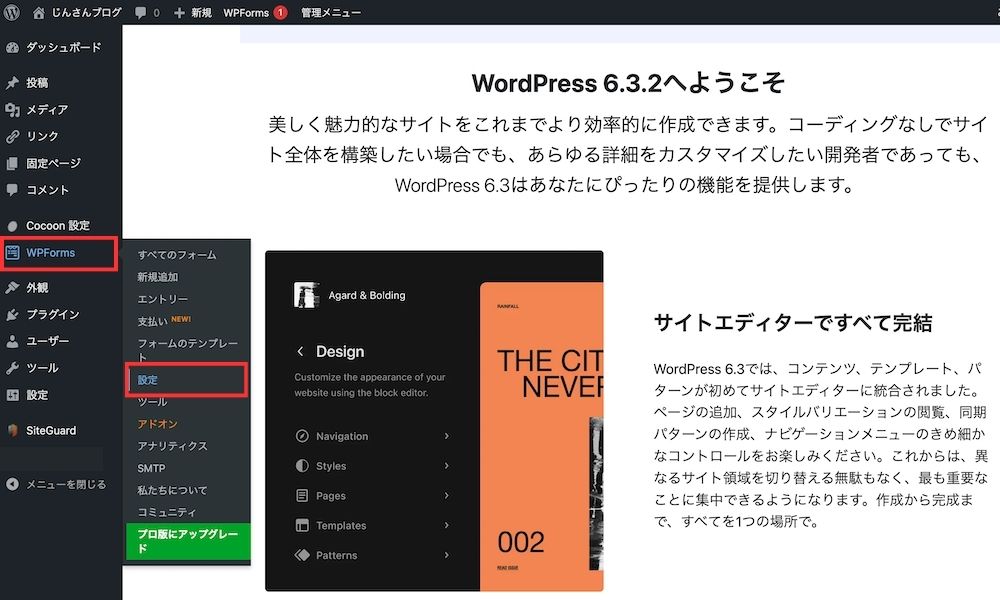The height and width of the screenshot is (600, 1000).
Task: Click the home icon beside じんさんブログ
Action: 38,13
